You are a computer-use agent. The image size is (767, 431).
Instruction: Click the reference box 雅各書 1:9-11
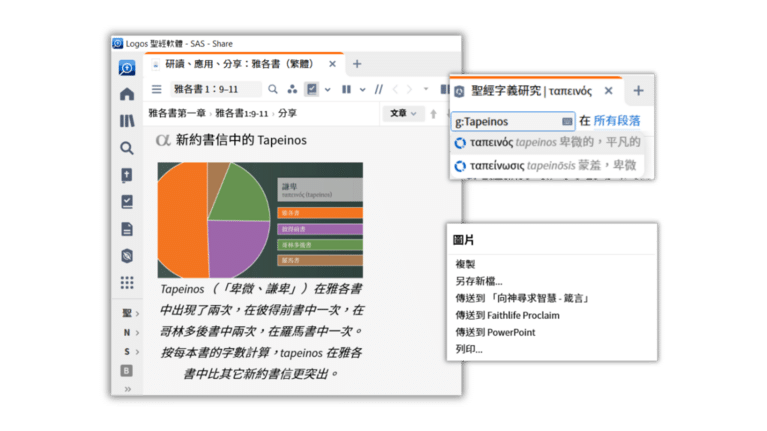tap(216, 89)
